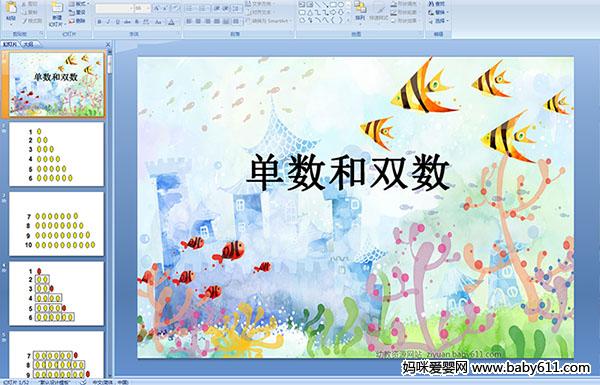Open the font name combo box
The height and width of the screenshot is (385, 600).
pyautogui.click(x=114, y=8)
